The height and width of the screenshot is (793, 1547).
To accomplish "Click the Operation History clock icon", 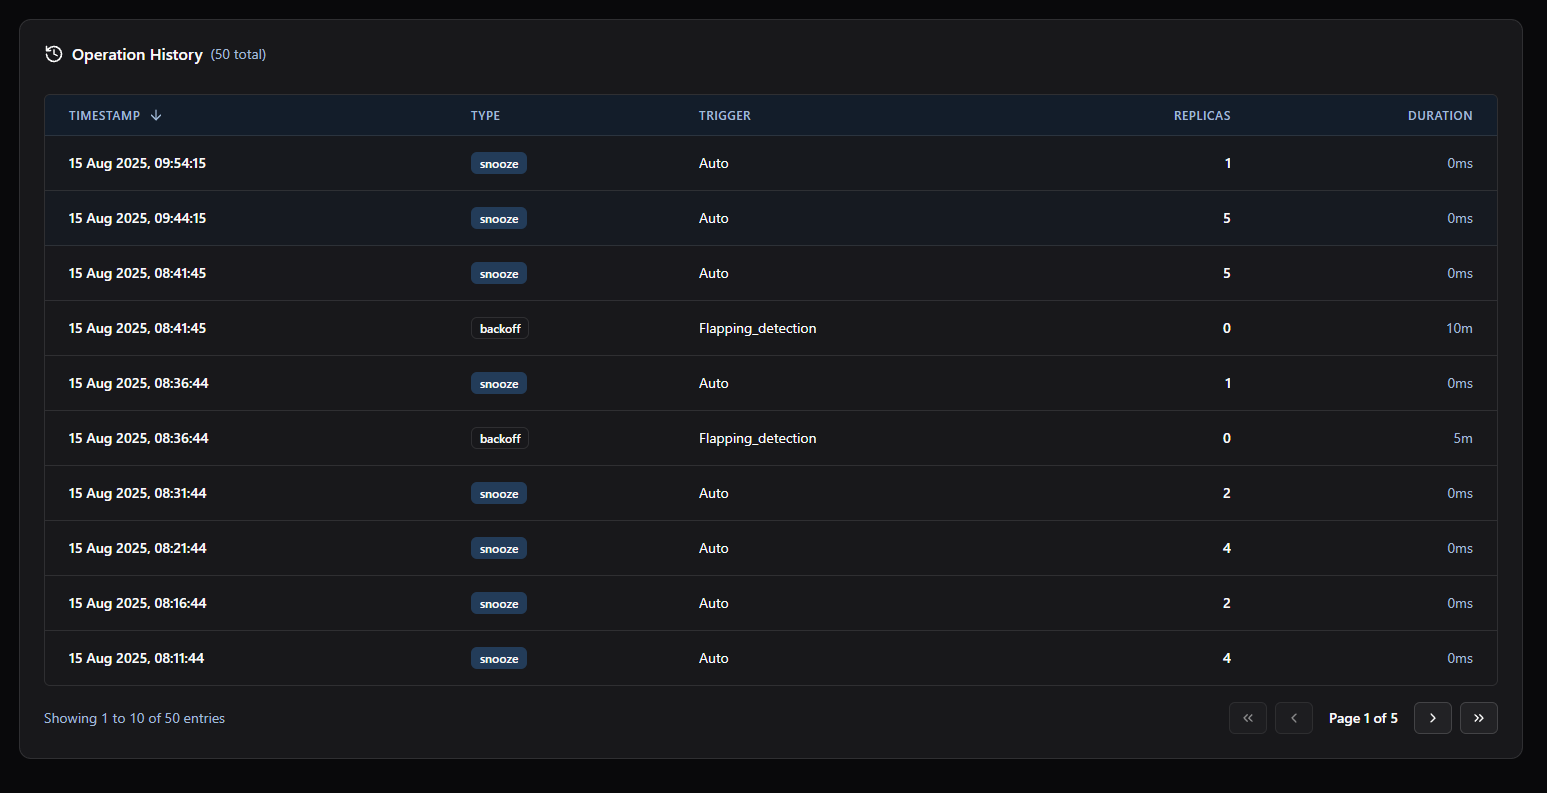I will (54, 54).
